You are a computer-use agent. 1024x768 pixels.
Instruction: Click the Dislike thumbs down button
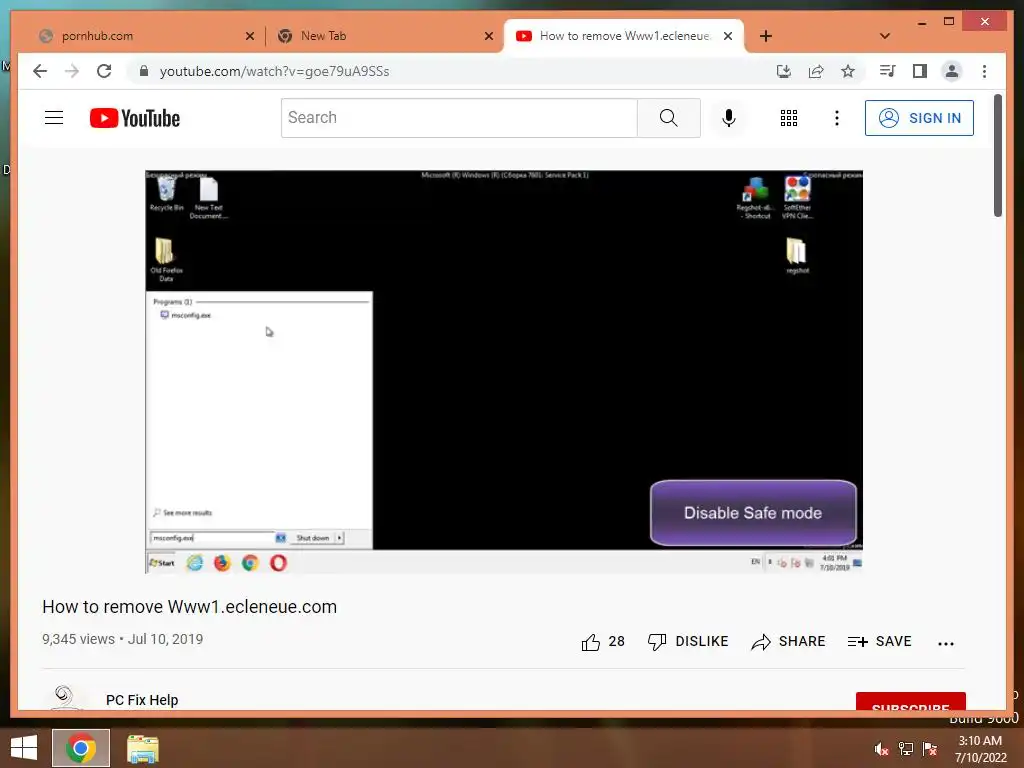688,642
